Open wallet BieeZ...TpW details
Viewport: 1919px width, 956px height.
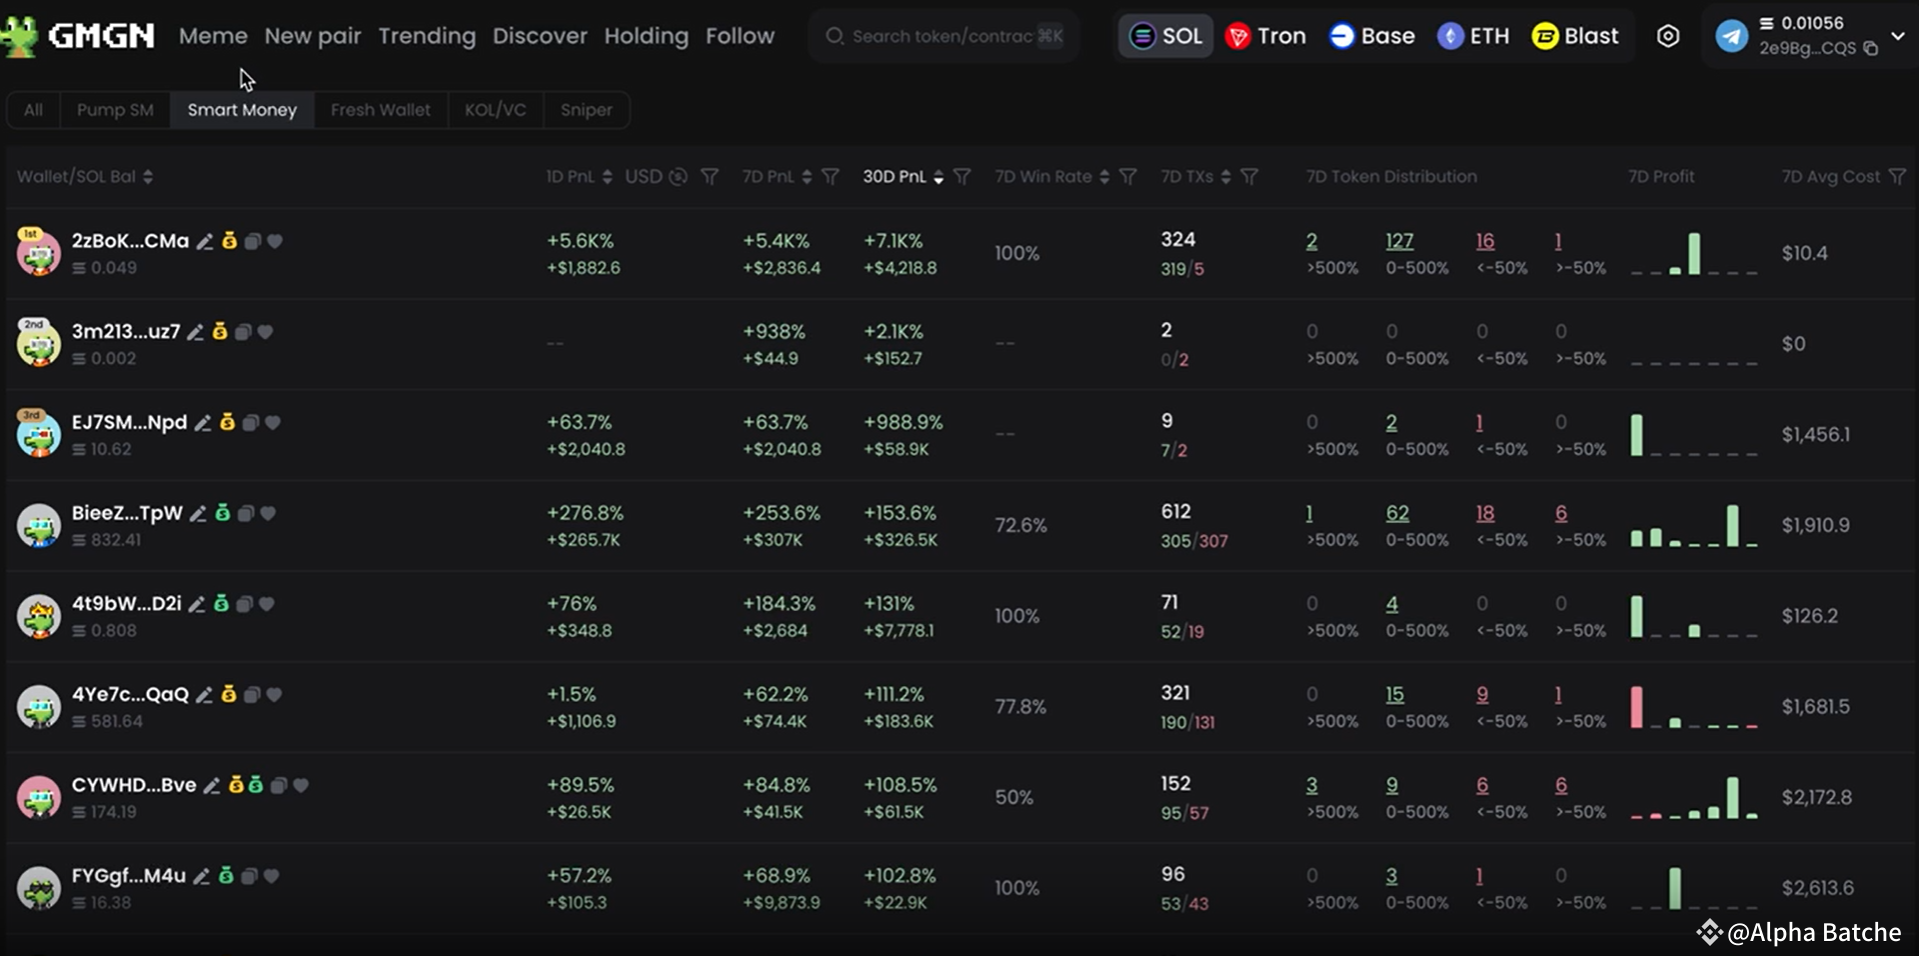coord(128,512)
